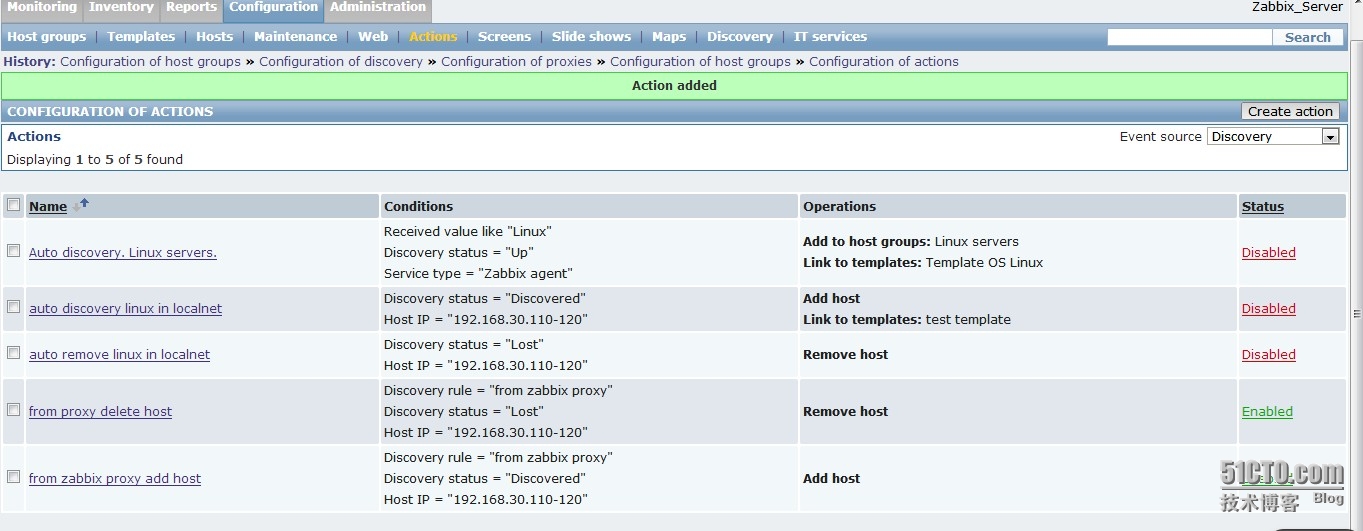Go to Templates submenu item
Image resolution: width=1363 pixels, height=531 pixels.
[x=141, y=37]
